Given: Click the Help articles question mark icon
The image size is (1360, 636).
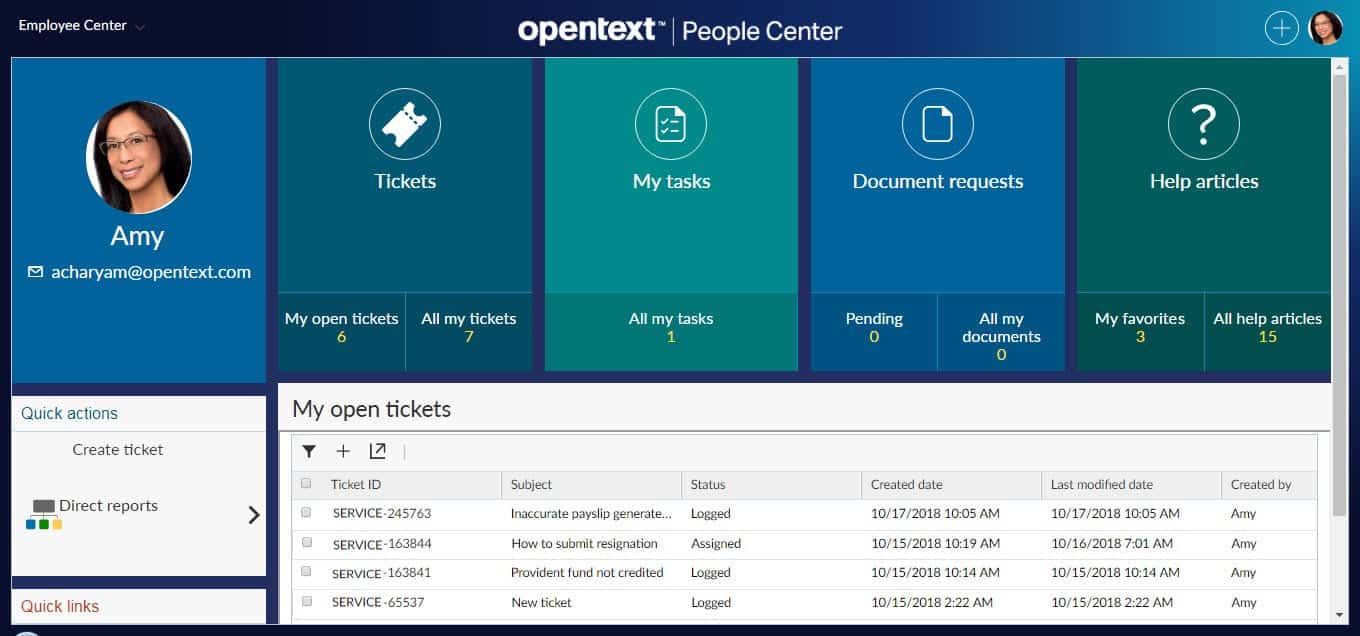Looking at the screenshot, I should click(x=1203, y=124).
